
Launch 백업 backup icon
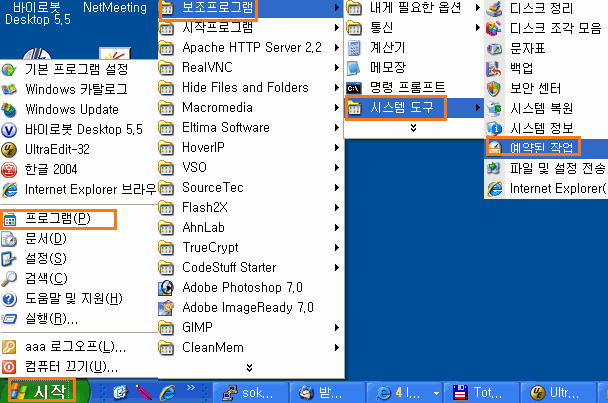pos(494,69)
